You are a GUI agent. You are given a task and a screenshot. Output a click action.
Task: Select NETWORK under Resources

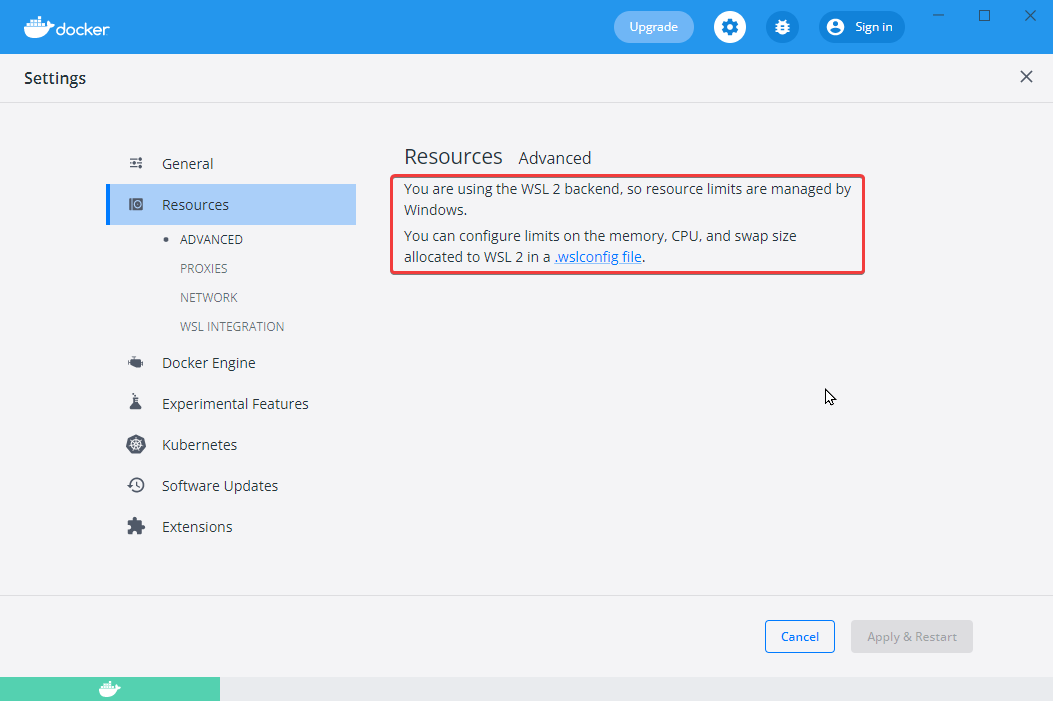point(209,297)
